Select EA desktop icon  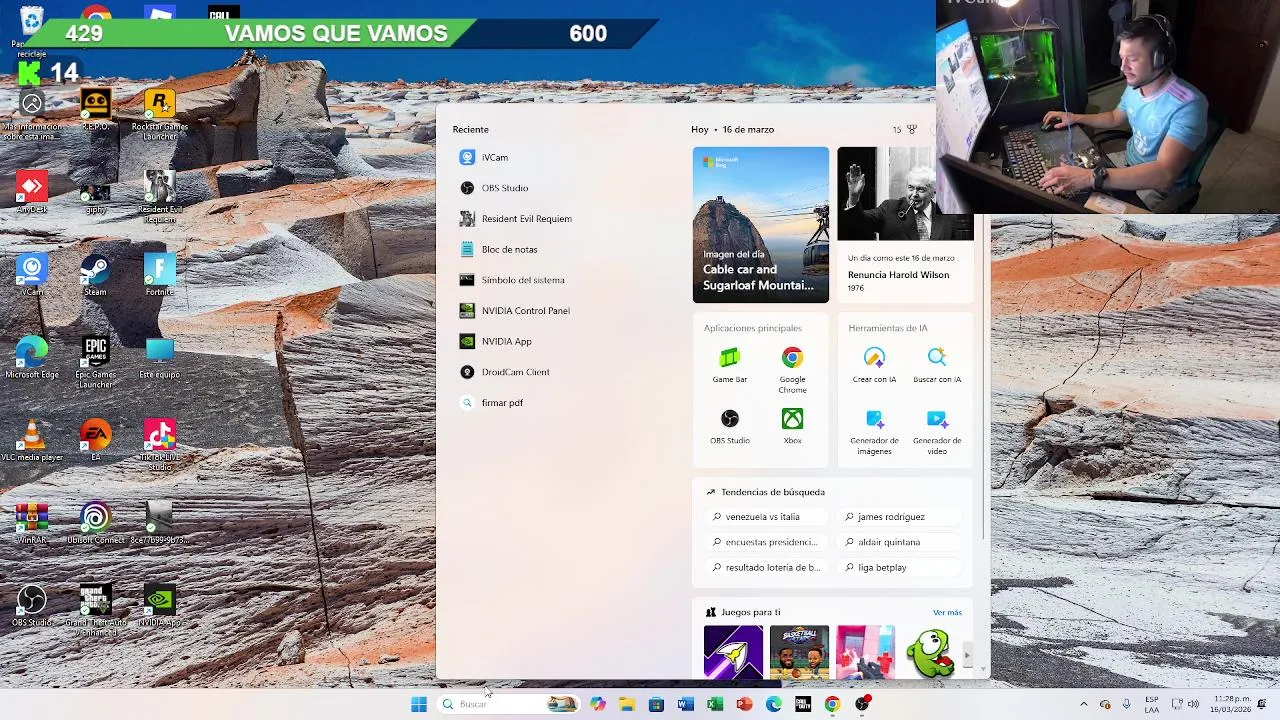(96, 441)
